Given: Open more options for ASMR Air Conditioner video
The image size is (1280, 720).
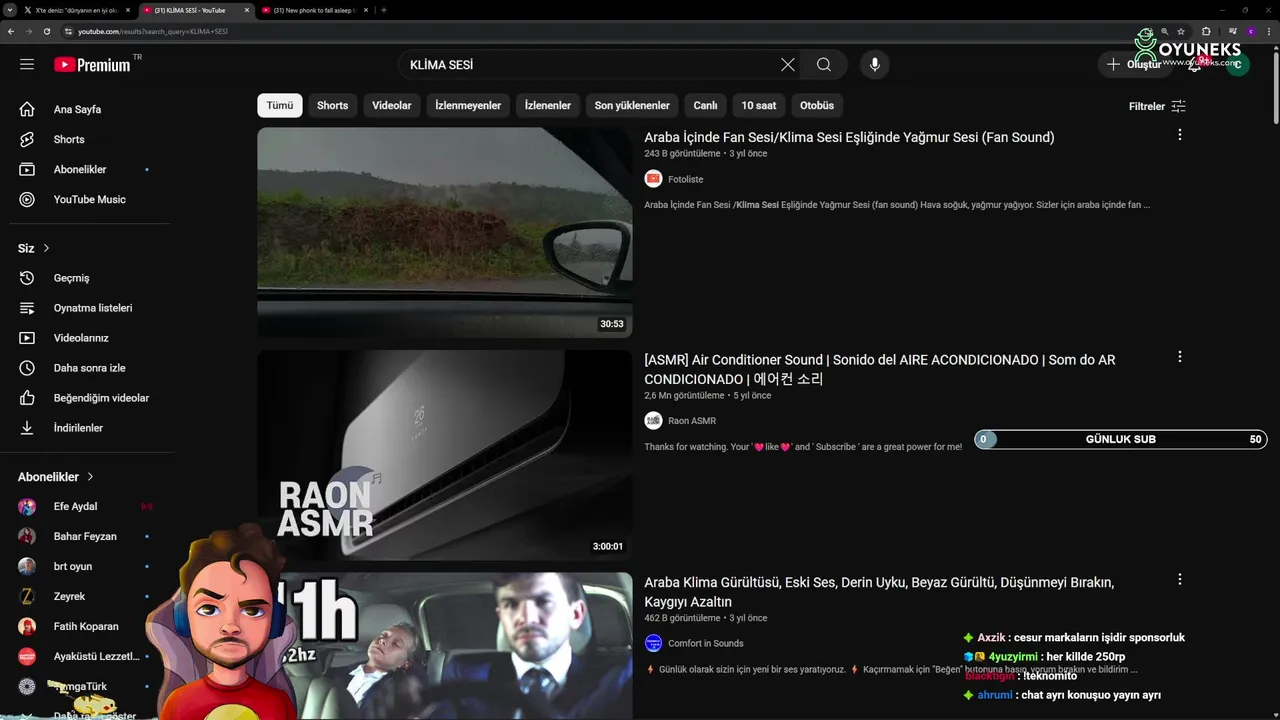Looking at the screenshot, I should pyautogui.click(x=1179, y=356).
